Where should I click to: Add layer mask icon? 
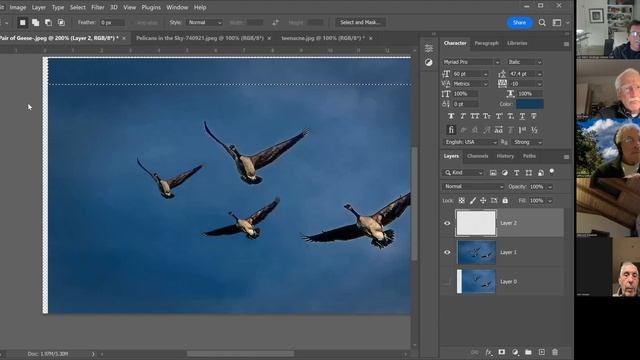(502, 352)
